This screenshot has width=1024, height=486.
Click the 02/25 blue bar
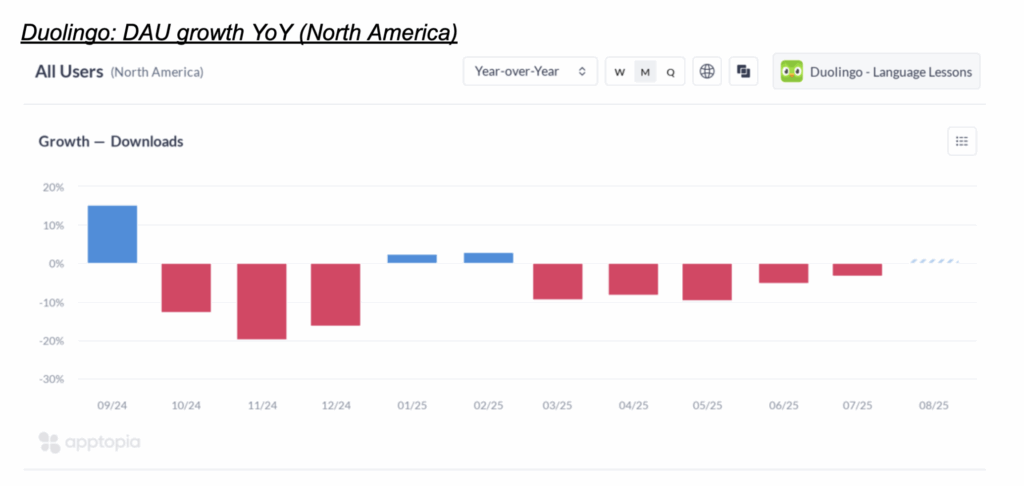488,258
